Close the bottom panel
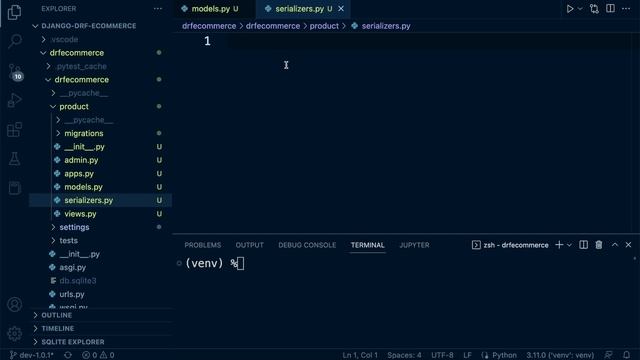This screenshot has width=640, height=360. click(x=628, y=244)
